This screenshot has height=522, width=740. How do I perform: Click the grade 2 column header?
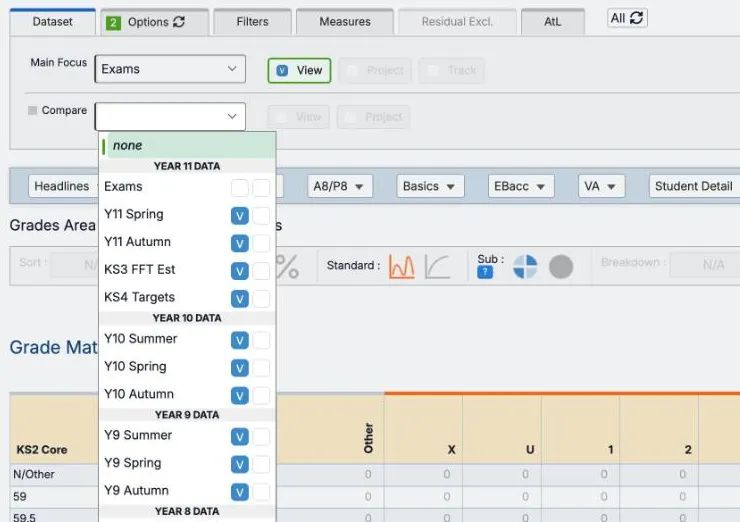coord(688,449)
